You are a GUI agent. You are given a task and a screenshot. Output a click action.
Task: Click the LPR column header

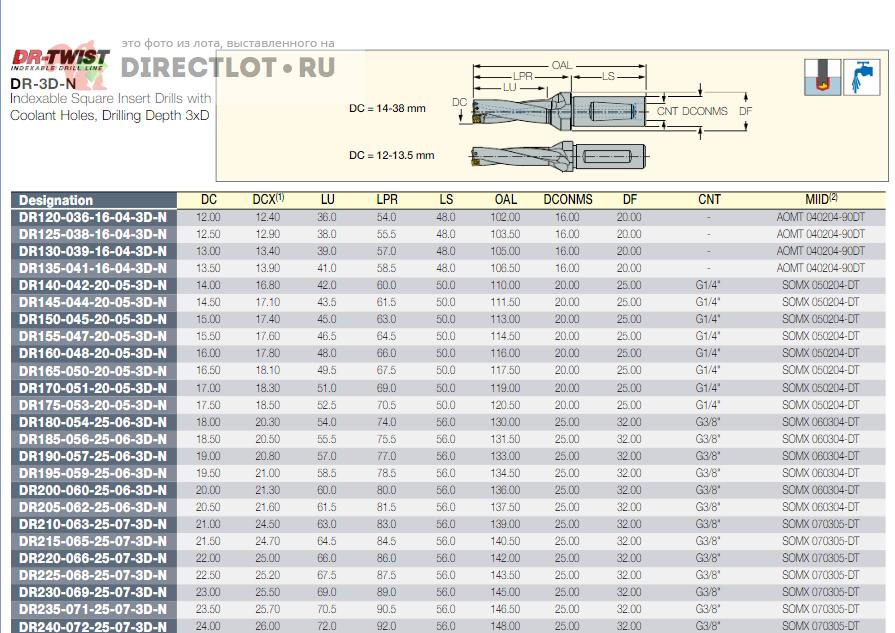coord(386,200)
